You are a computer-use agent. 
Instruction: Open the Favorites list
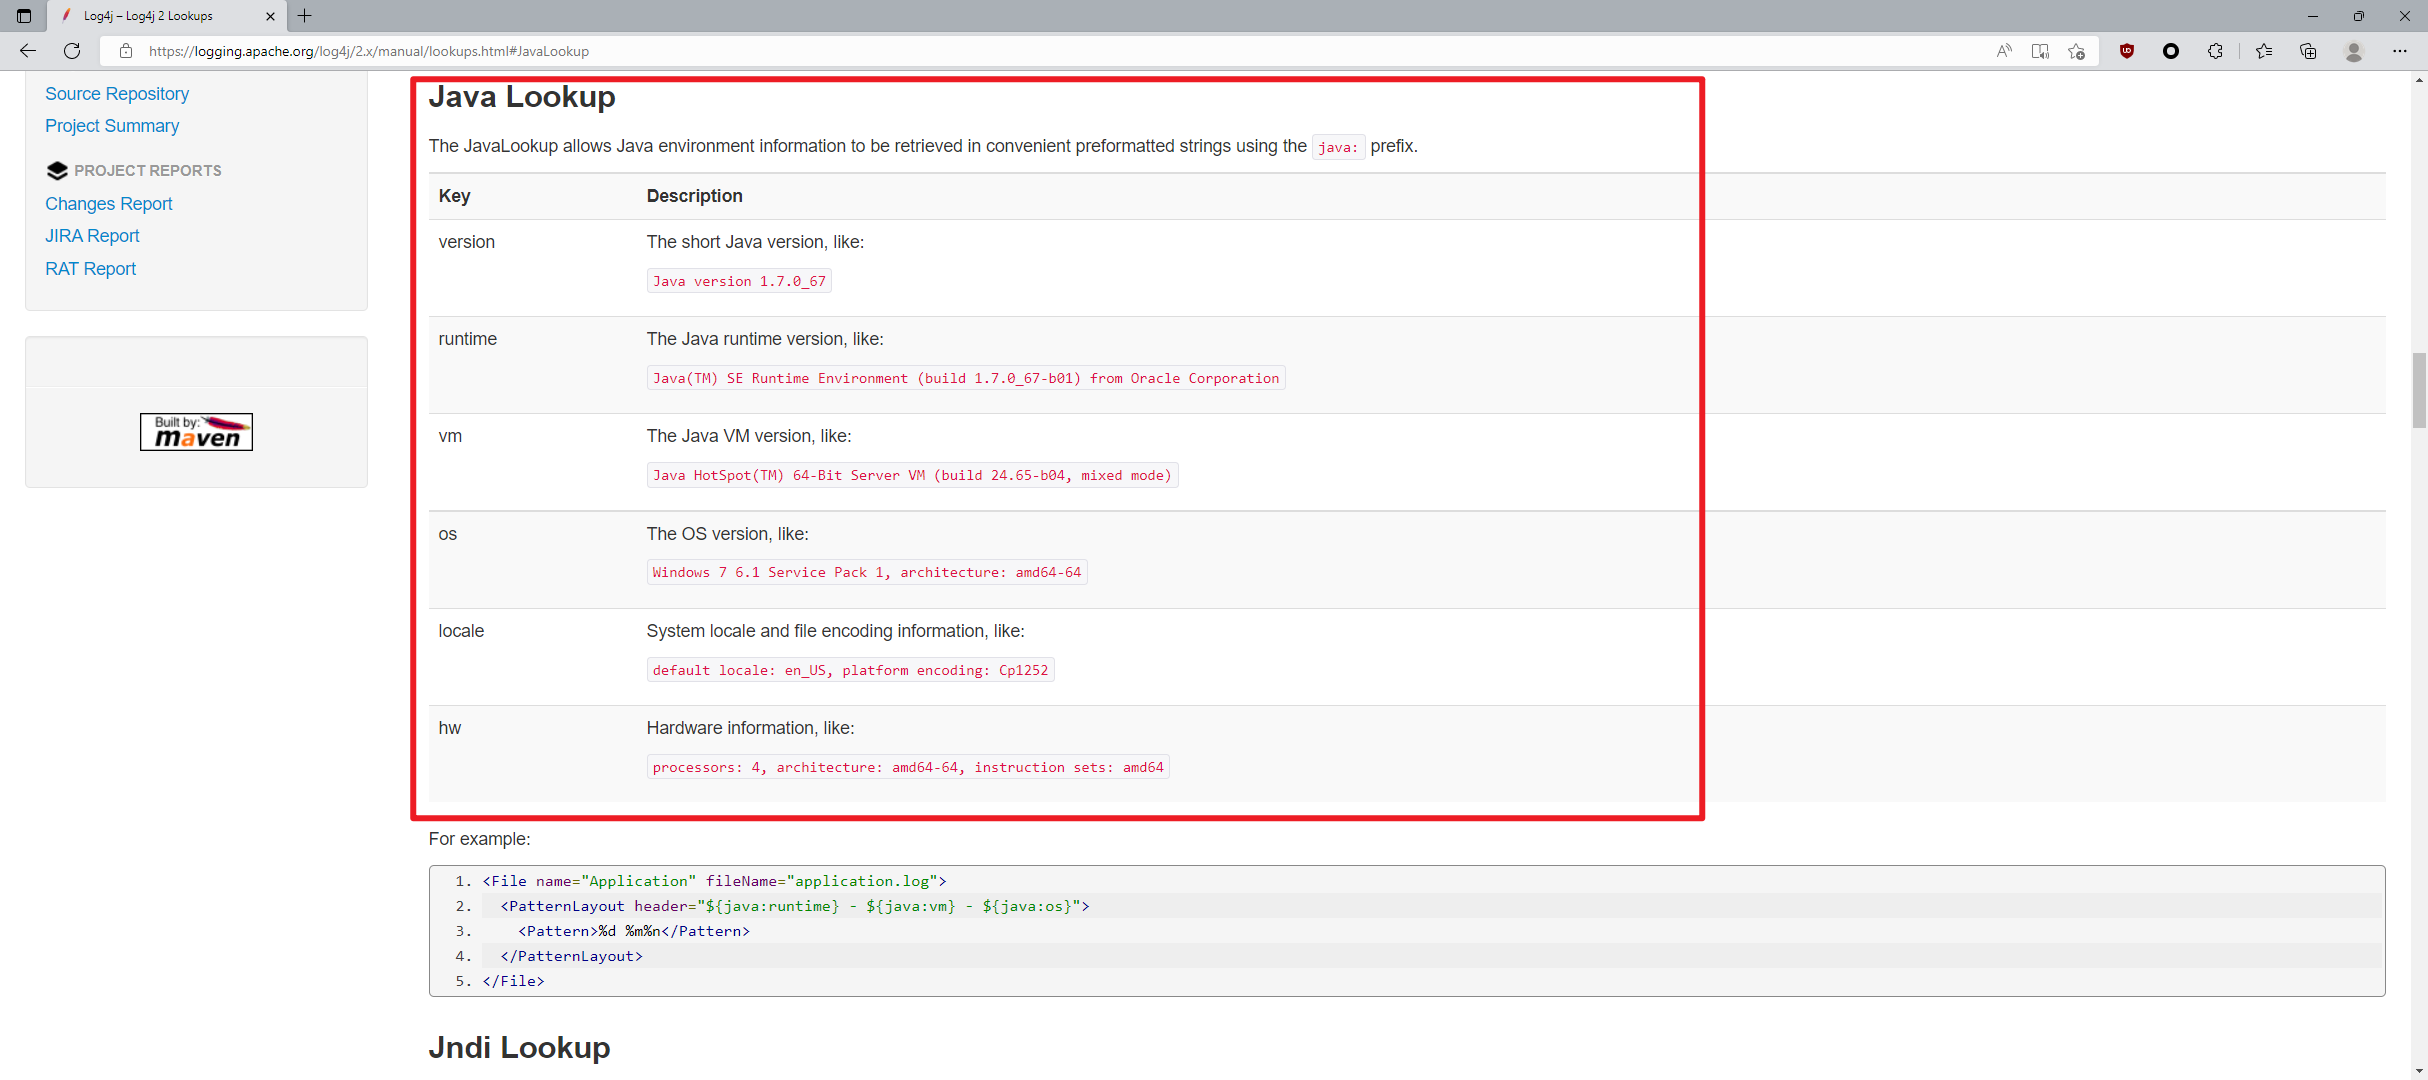(2264, 51)
